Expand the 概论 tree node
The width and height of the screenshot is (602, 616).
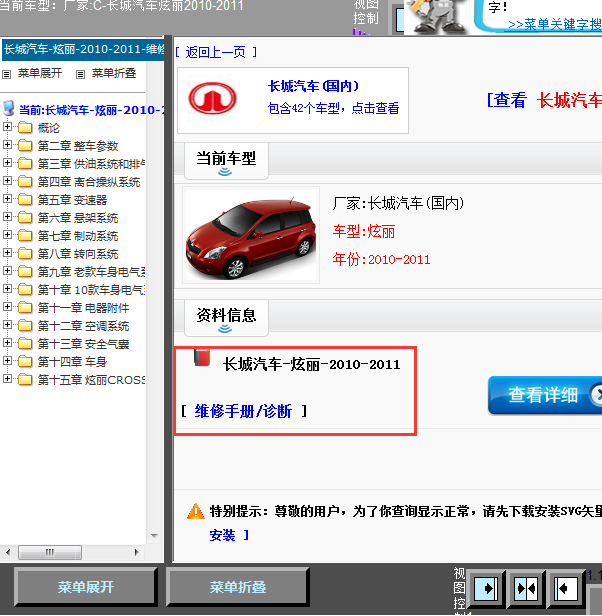coord(7,127)
